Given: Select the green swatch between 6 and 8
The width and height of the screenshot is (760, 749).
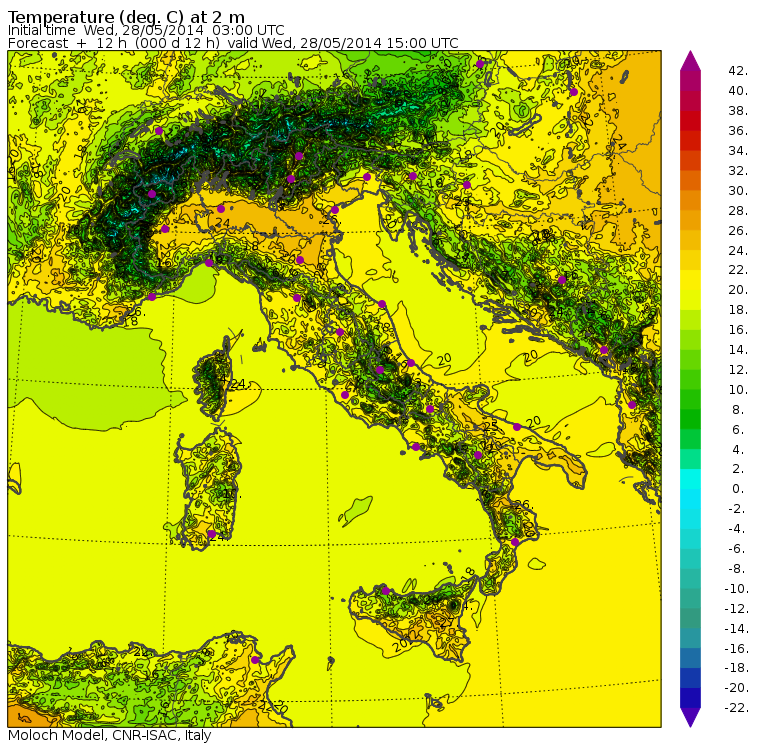Looking at the screenshot, I should (x=690, y=419).
